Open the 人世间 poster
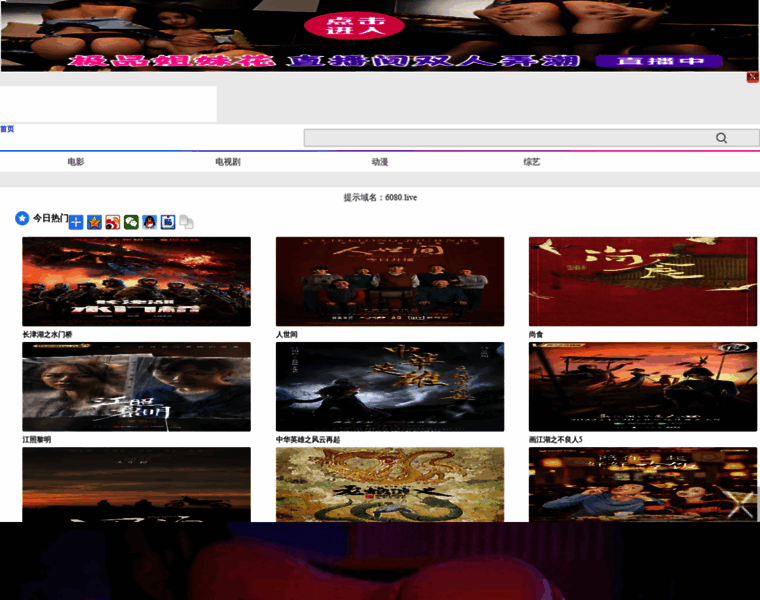This screenshot has height=600, width=760. pyautogui.click(x=390, y=282)
